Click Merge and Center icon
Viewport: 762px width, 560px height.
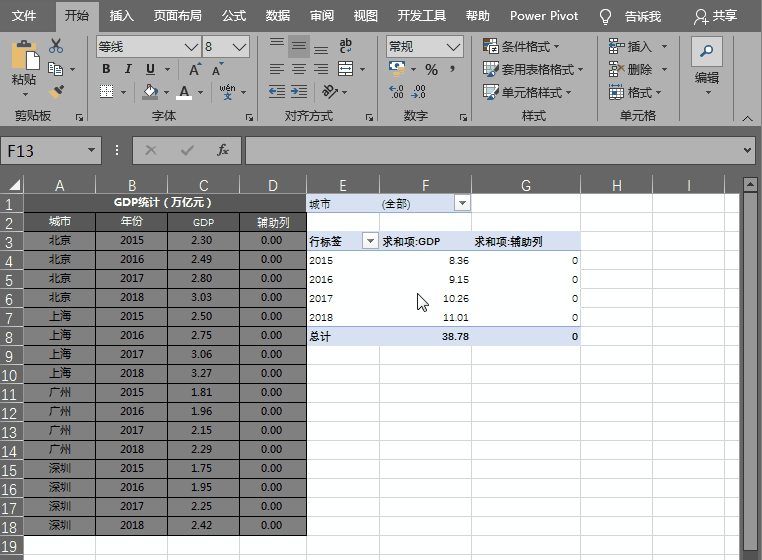click(x=346, y=69)
